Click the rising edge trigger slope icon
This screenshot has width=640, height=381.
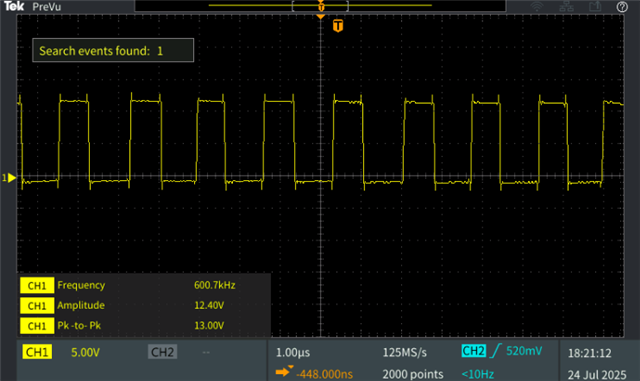496,351
